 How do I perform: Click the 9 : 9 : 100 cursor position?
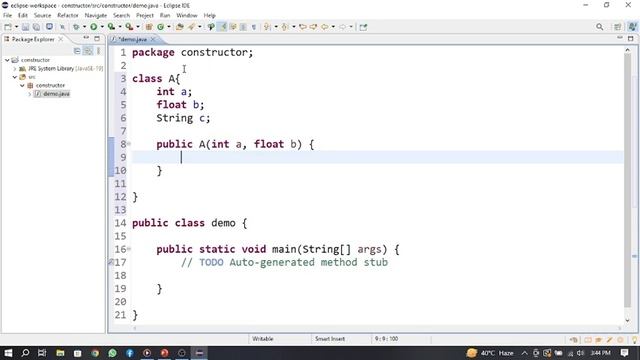[x=386, y=339]
